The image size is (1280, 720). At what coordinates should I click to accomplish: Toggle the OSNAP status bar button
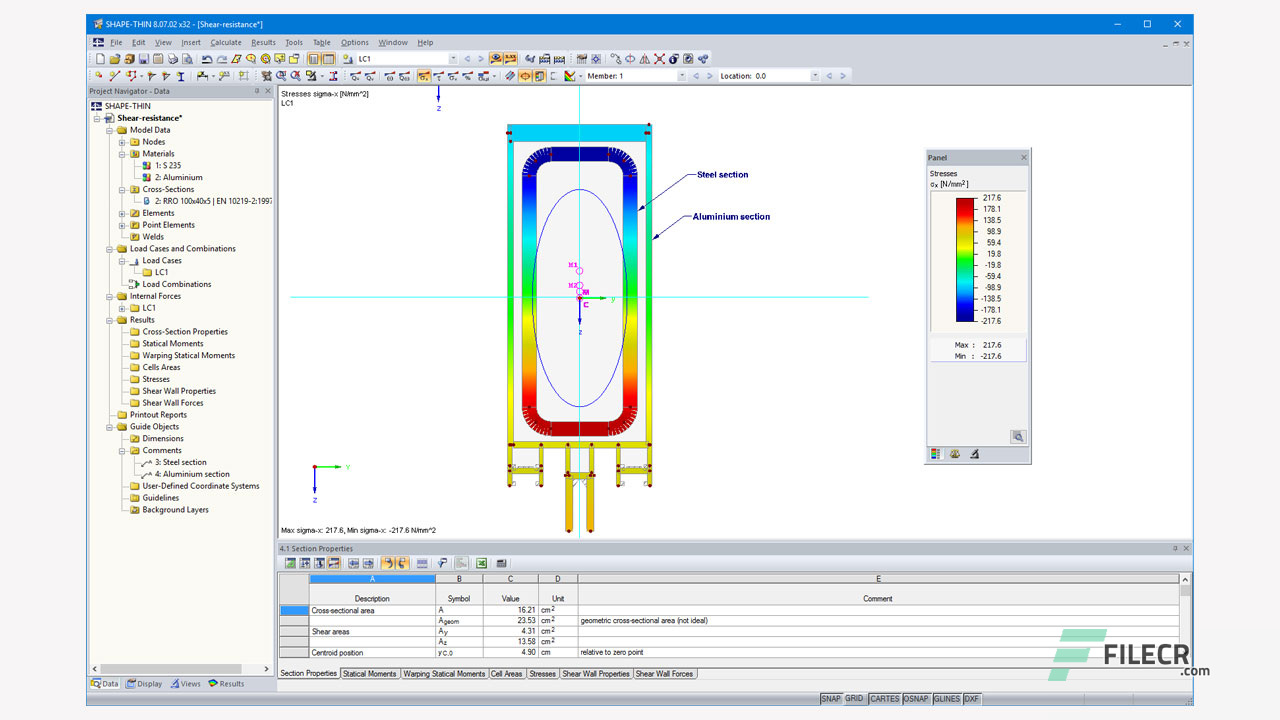917,699
